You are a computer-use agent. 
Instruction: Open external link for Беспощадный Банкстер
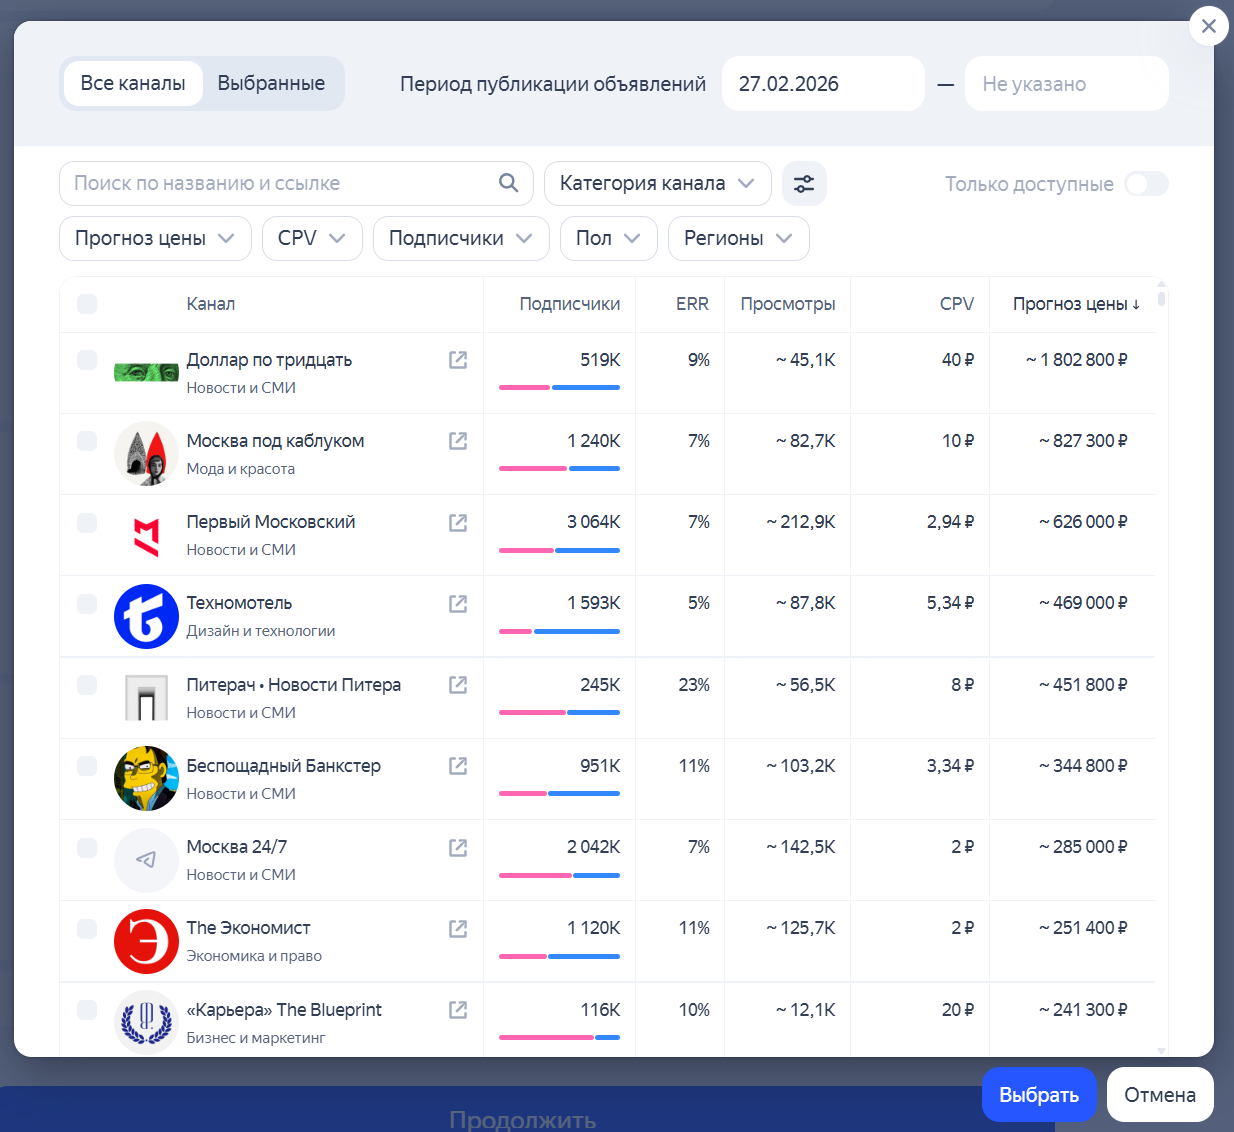458,765
